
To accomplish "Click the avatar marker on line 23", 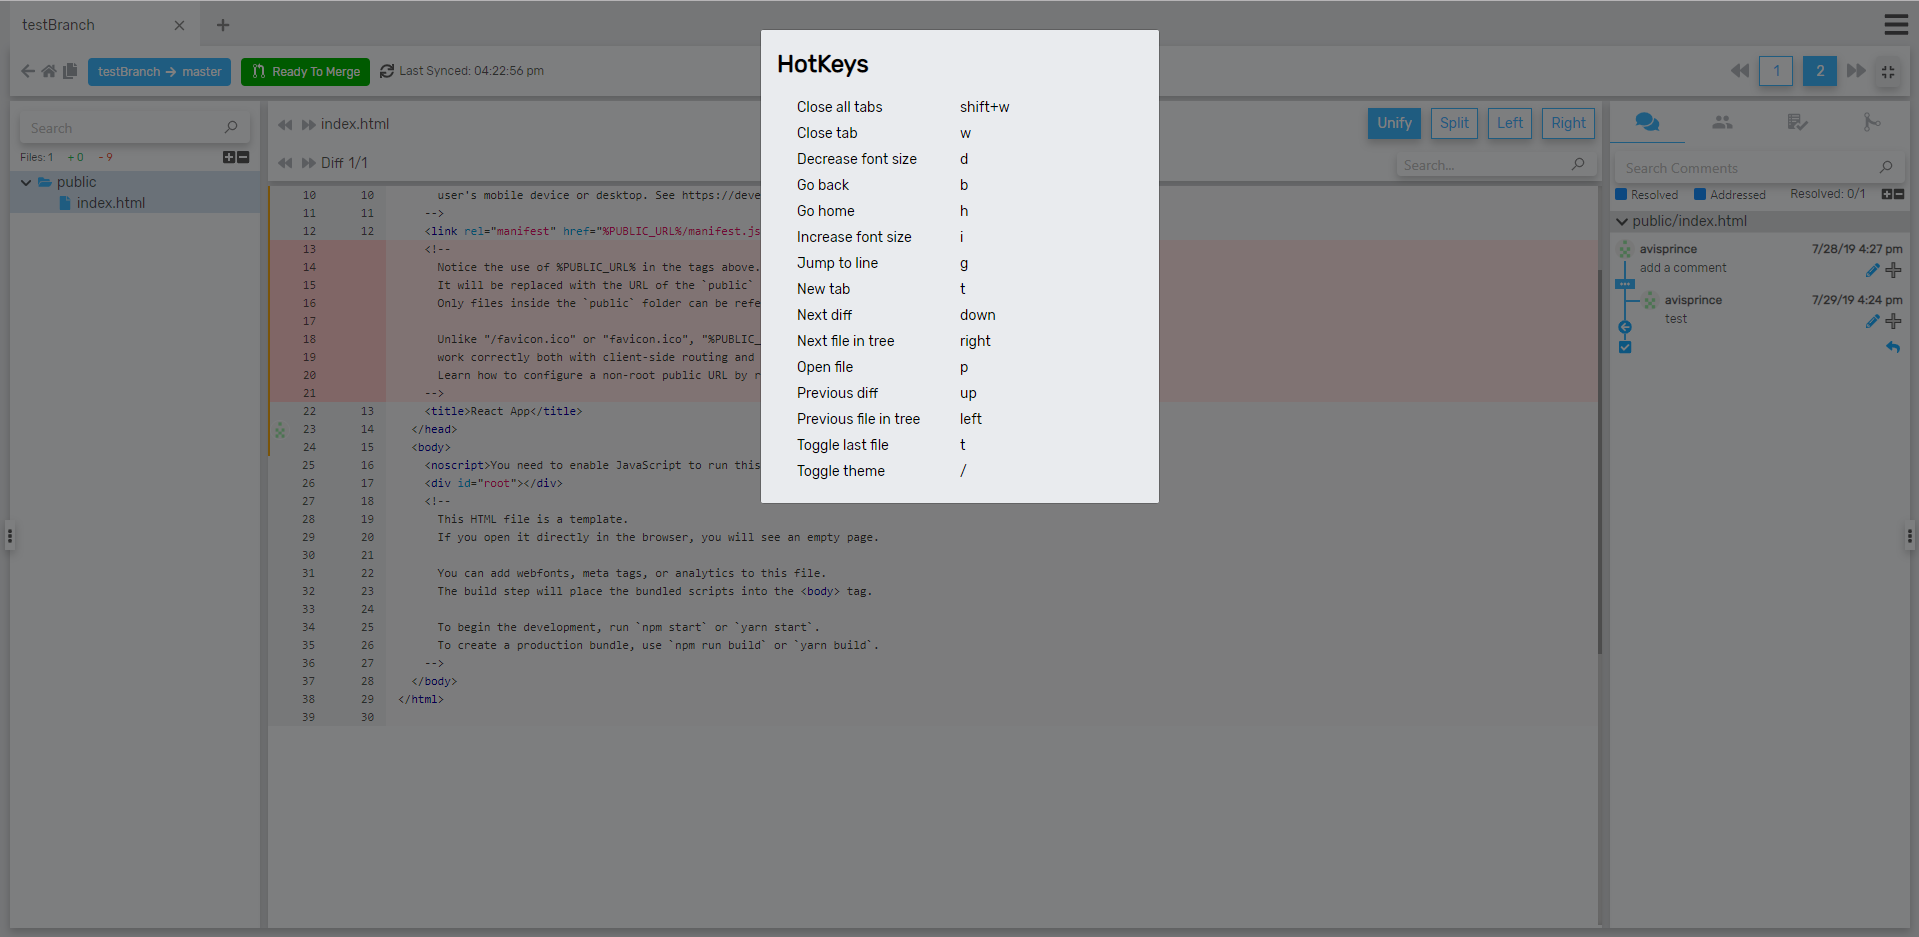I will [x=280, y=430].
